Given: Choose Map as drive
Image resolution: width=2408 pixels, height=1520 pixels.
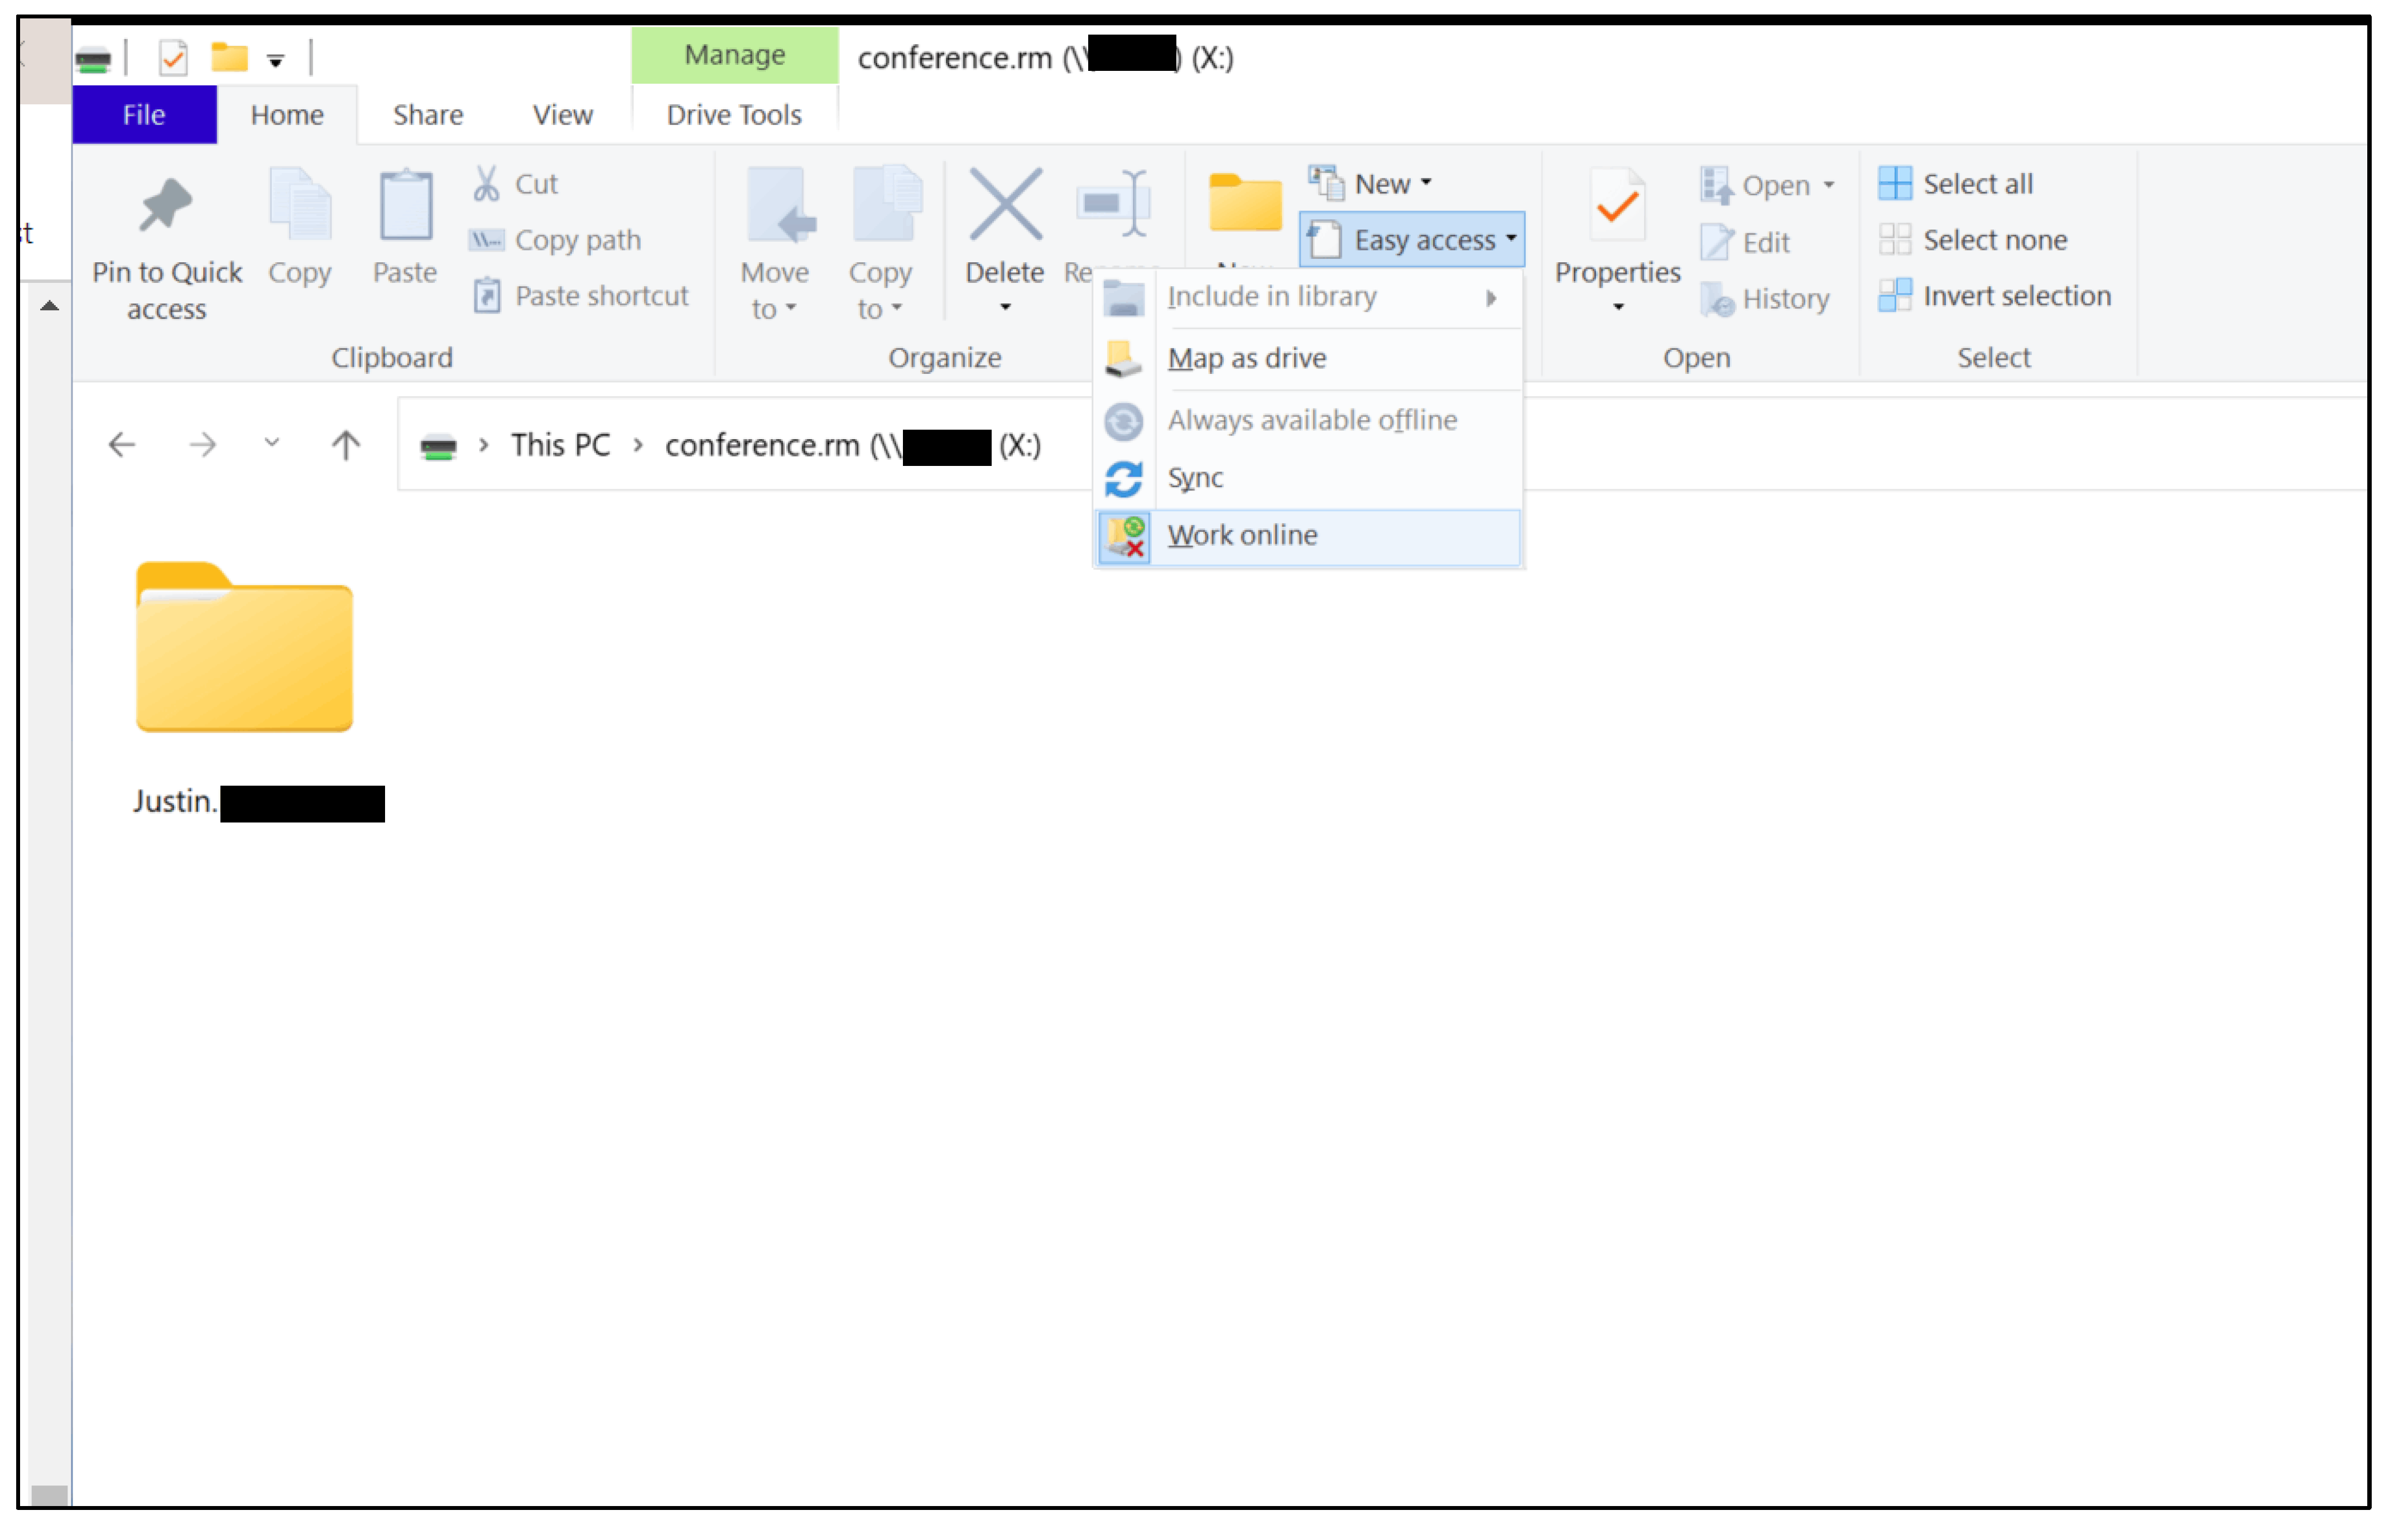Looking at the screenshot, I should (x=1246, y=358).
